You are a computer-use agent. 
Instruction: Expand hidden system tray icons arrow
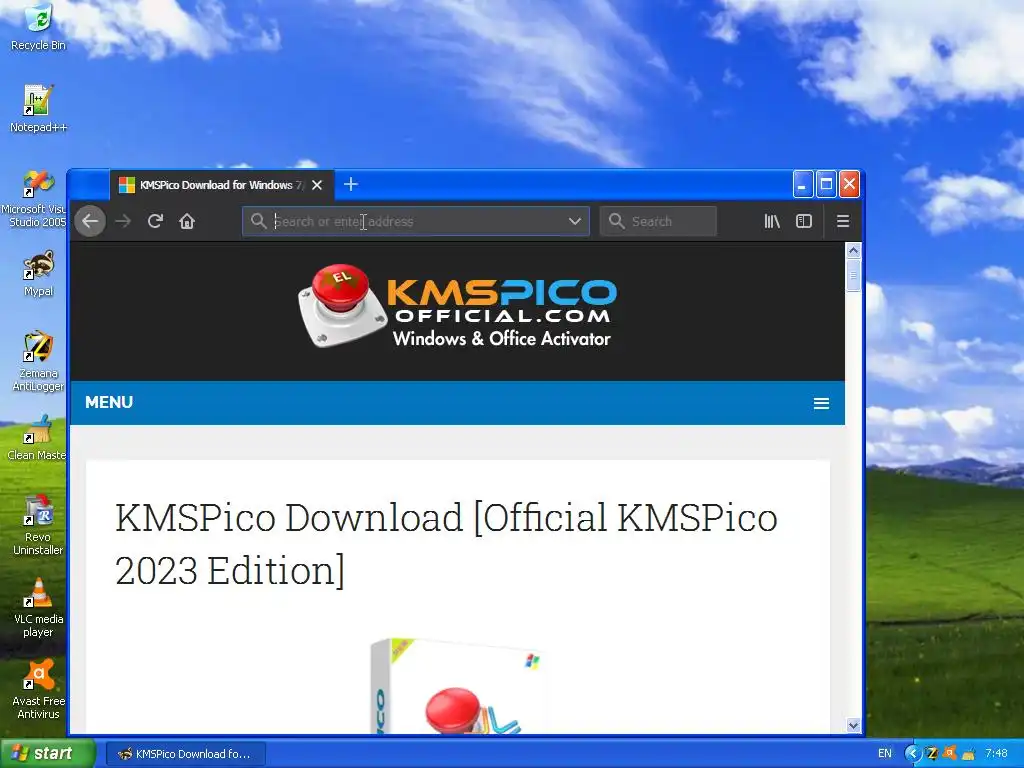pos(912,754)
